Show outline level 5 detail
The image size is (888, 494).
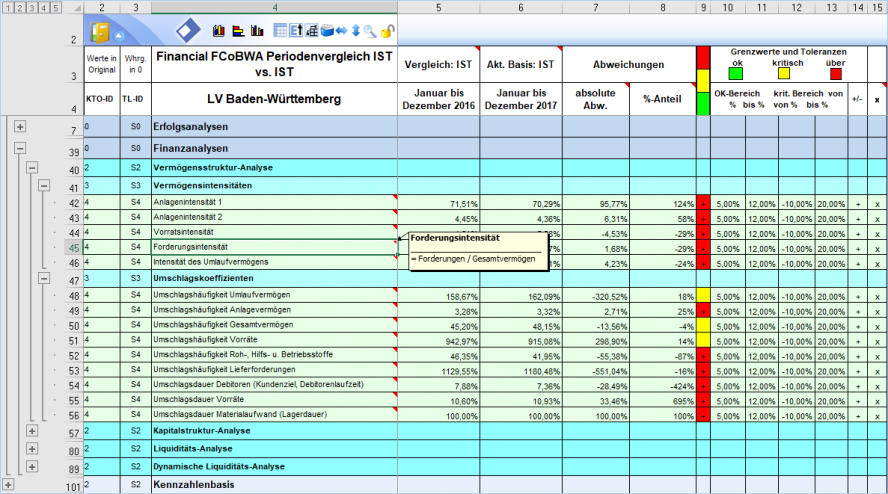[56, 7]
